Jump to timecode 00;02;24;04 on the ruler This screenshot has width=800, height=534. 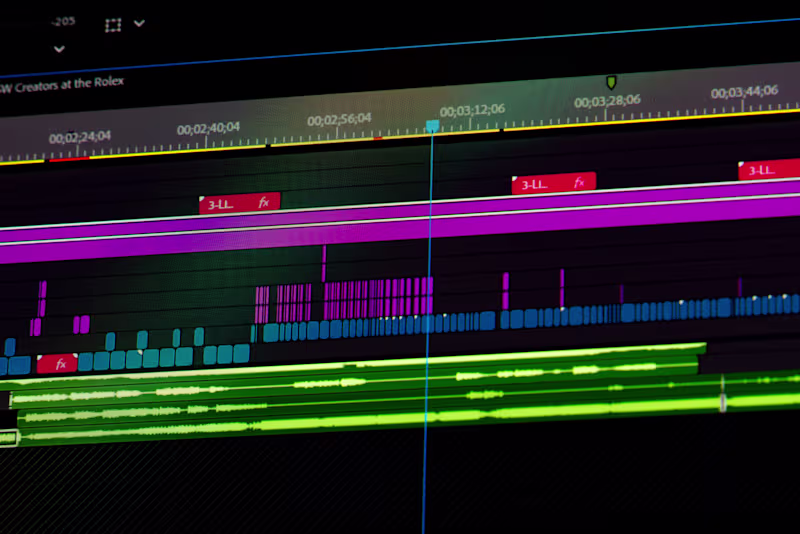(80, 137)
